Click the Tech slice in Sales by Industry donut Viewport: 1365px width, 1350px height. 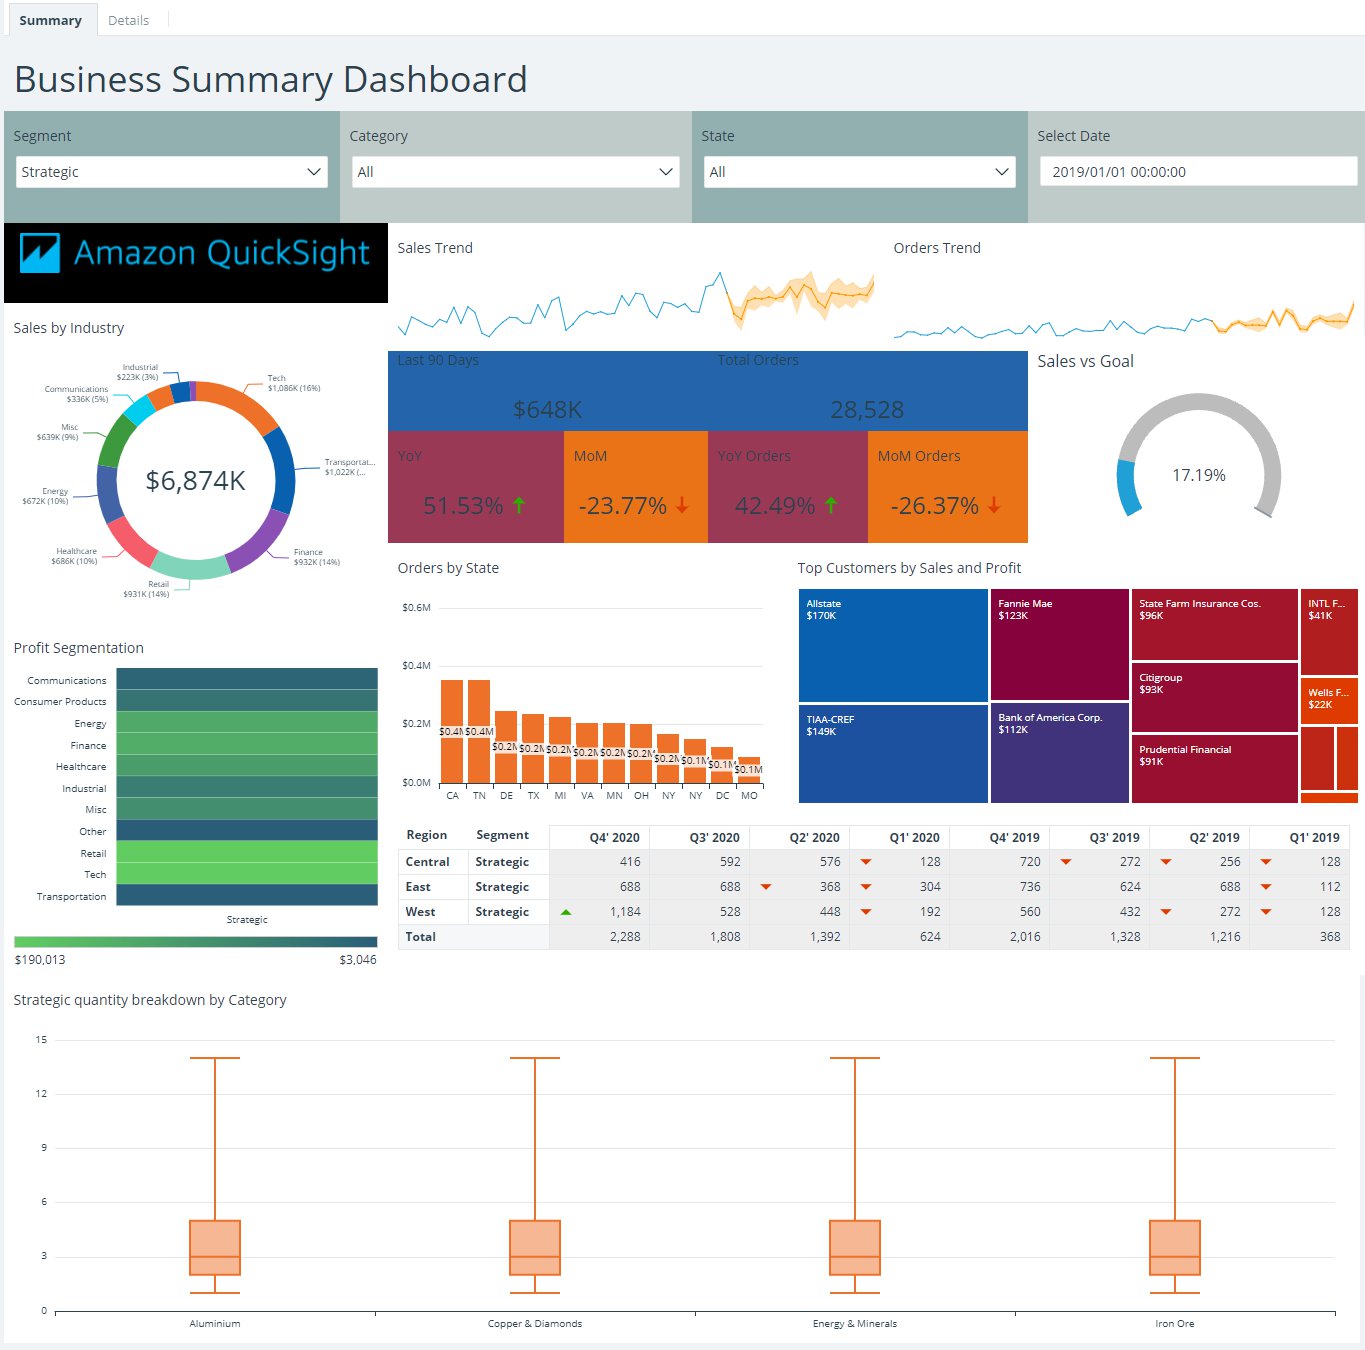click(248, 402)
